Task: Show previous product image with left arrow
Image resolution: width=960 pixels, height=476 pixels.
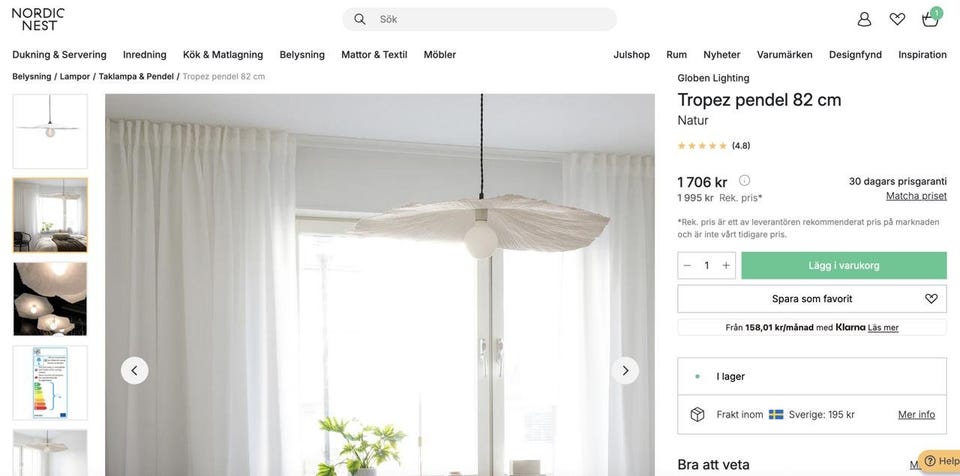Action: 135,371
